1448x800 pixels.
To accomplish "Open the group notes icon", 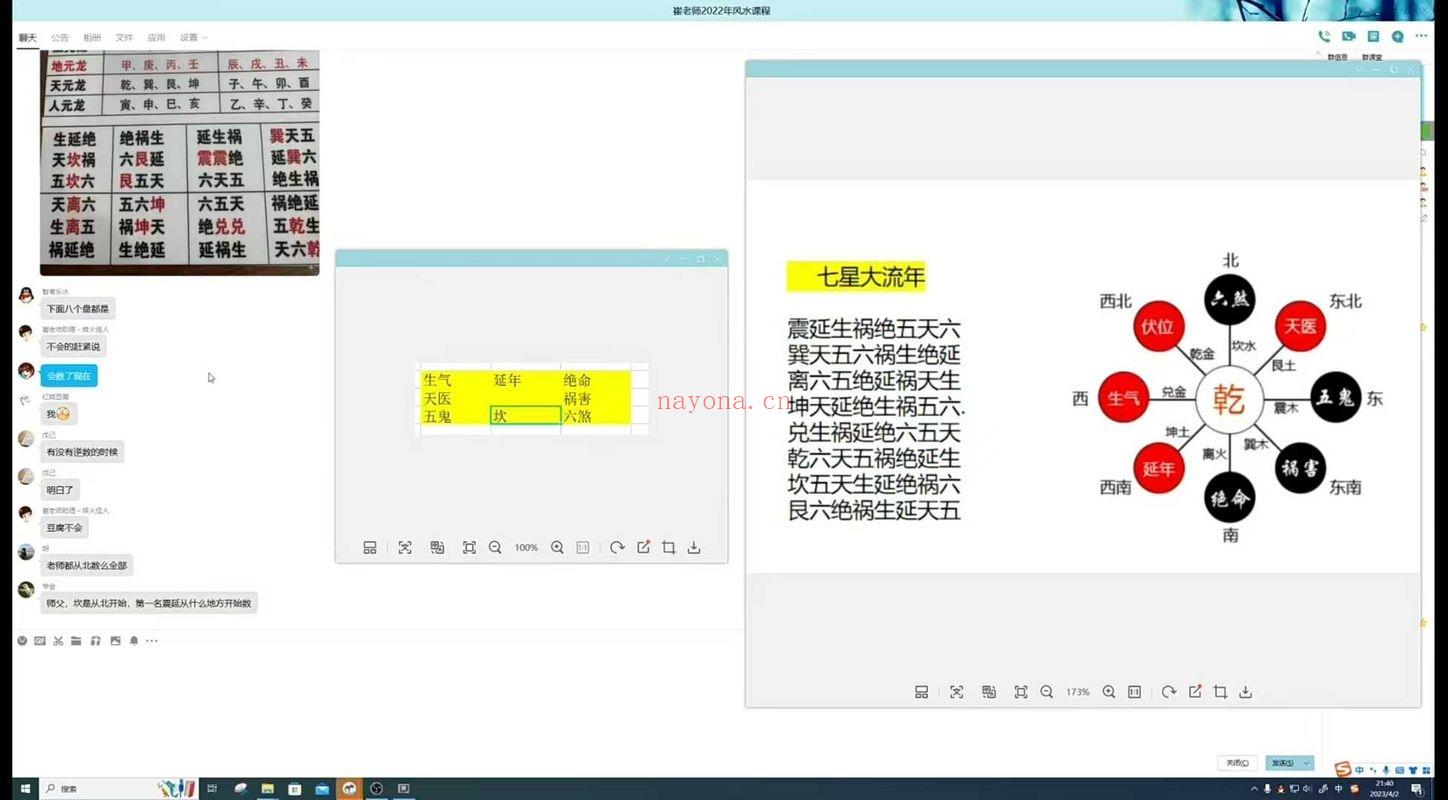I will point(1373,37).
